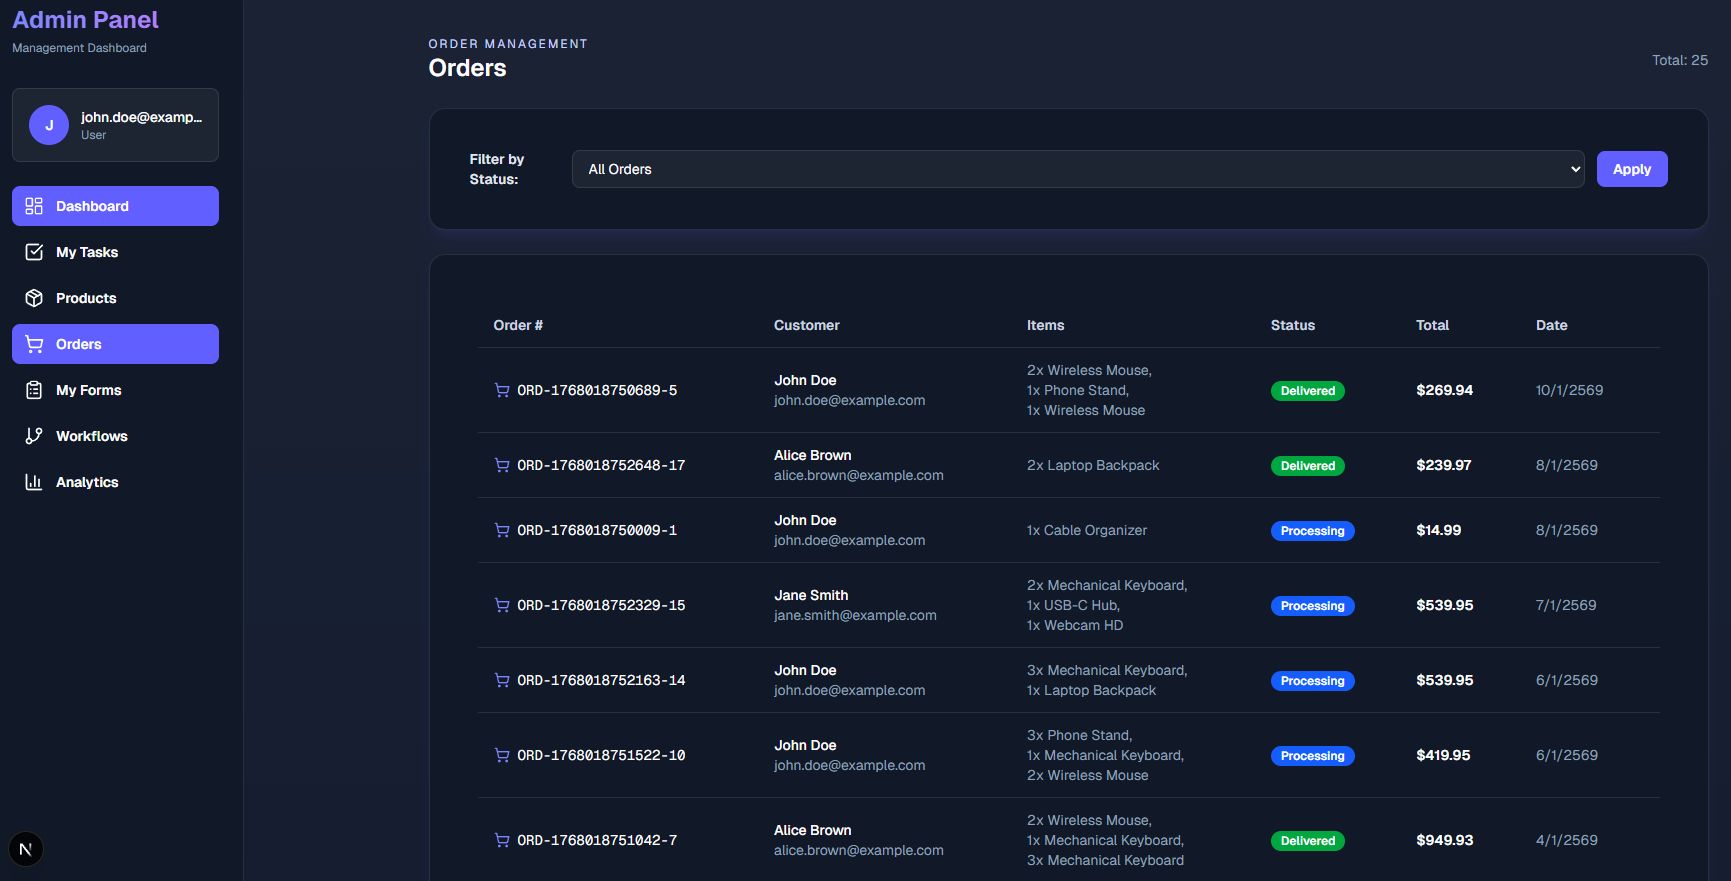Click the Workflows branch icon
This screenshot has height=881, width=1731.
34,436
